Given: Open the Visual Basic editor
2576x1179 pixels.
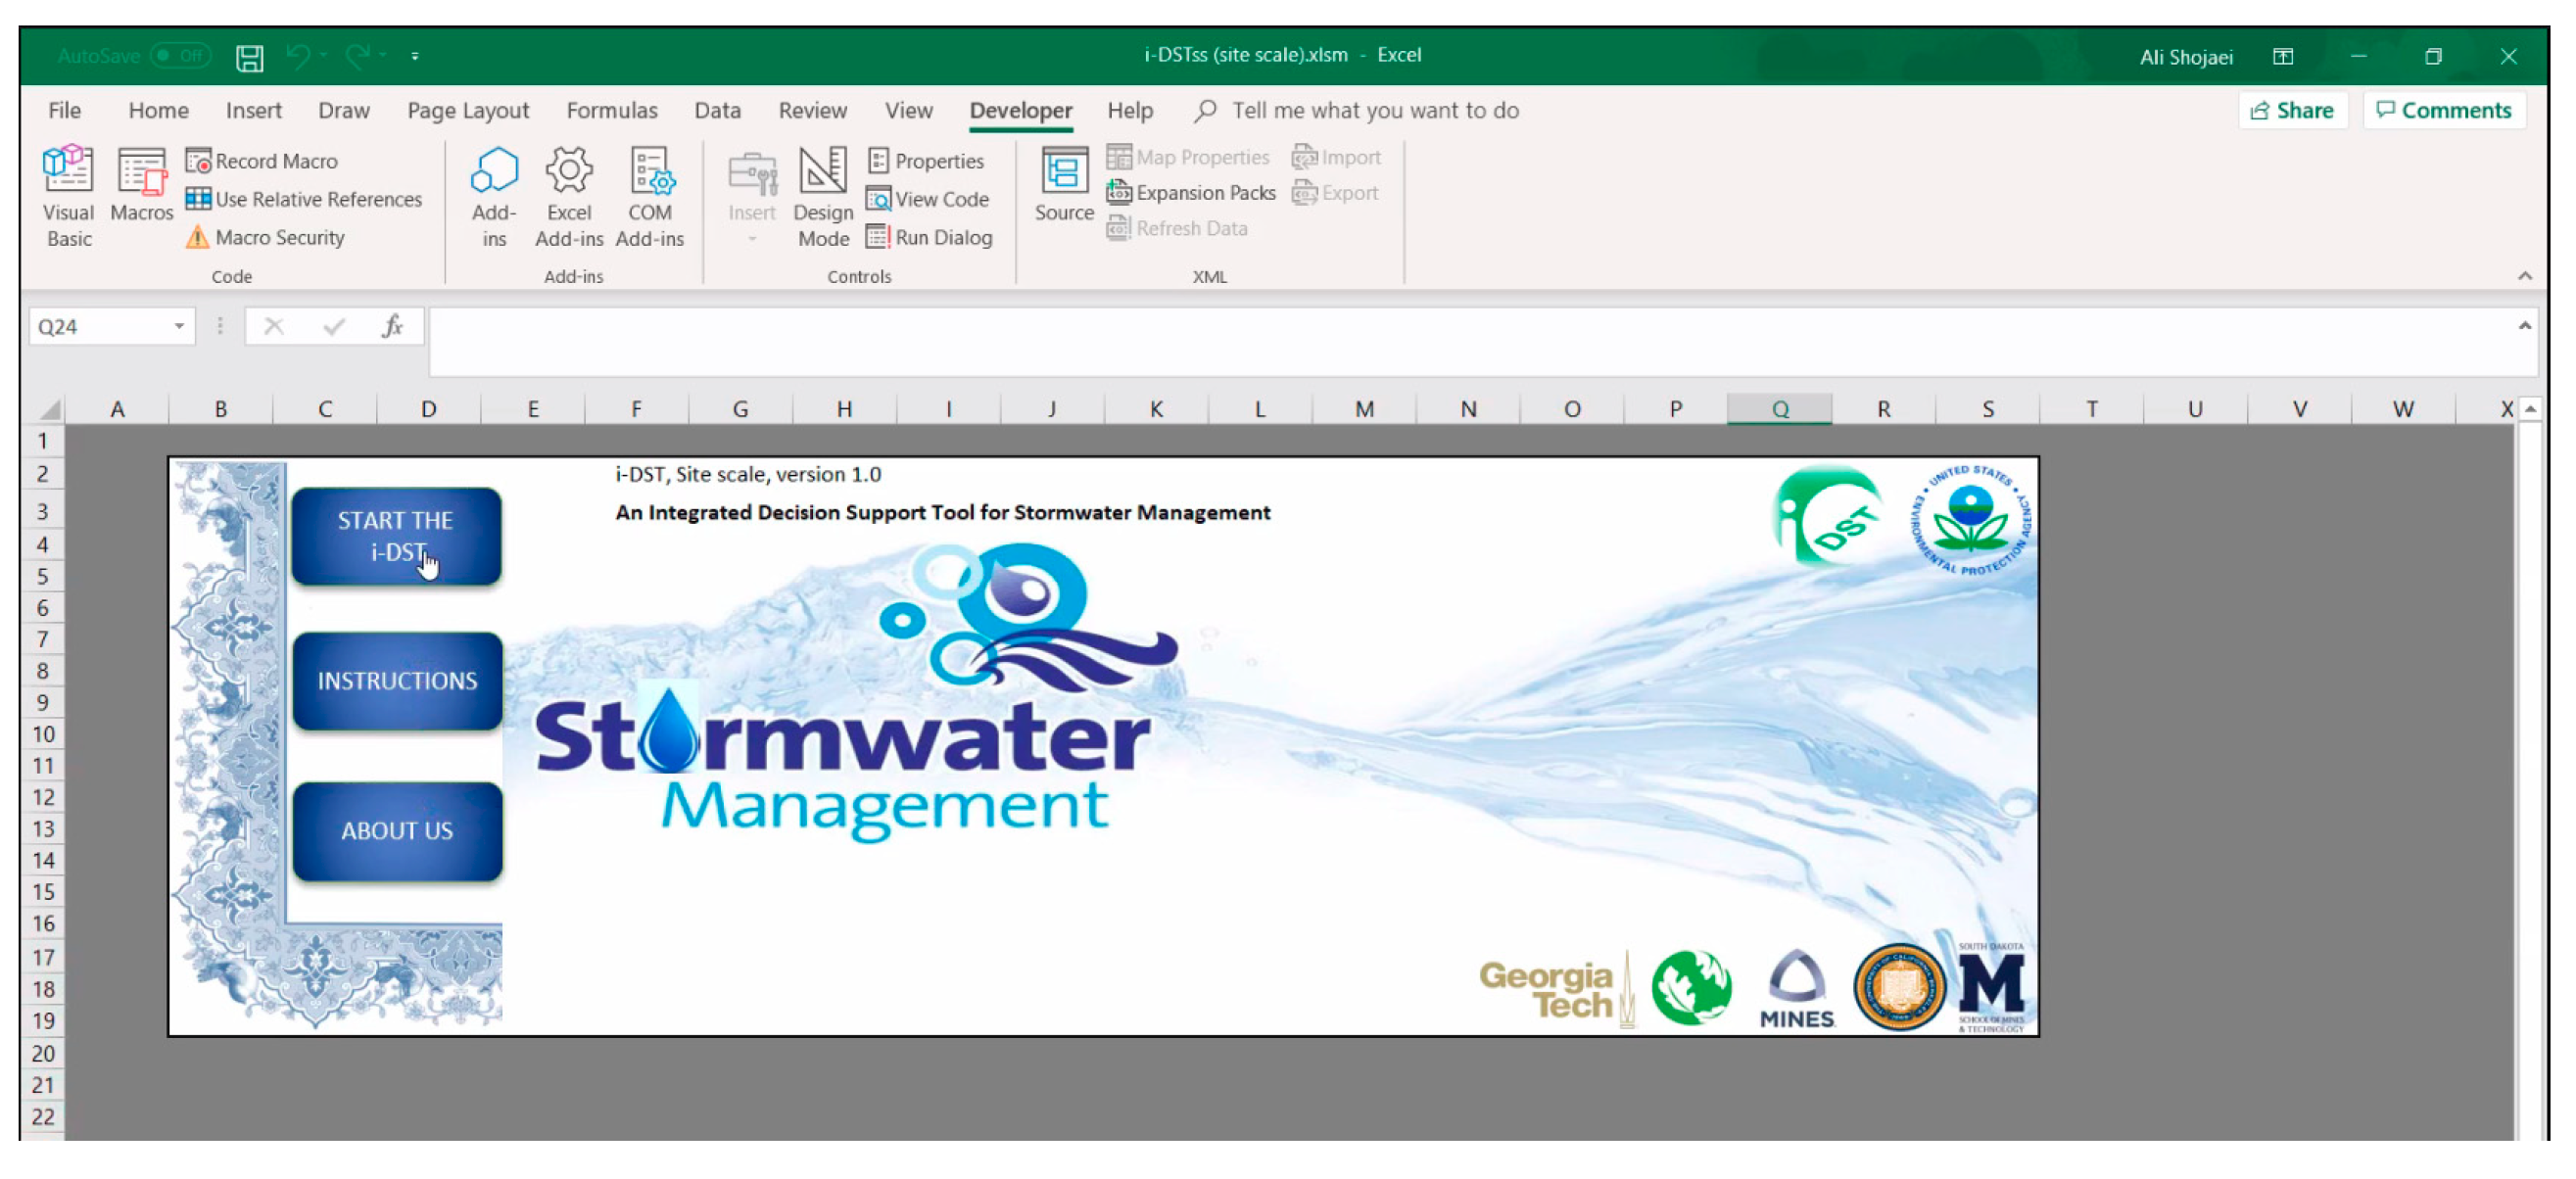Looking at the screenshot, I should click(68, 196).
